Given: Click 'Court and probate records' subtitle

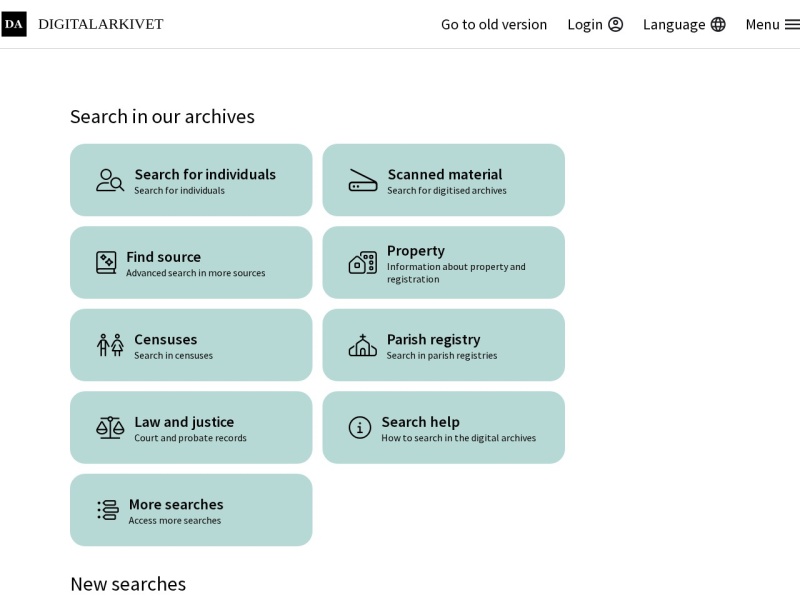Looking at the screenshot, I should coord(190,438).
